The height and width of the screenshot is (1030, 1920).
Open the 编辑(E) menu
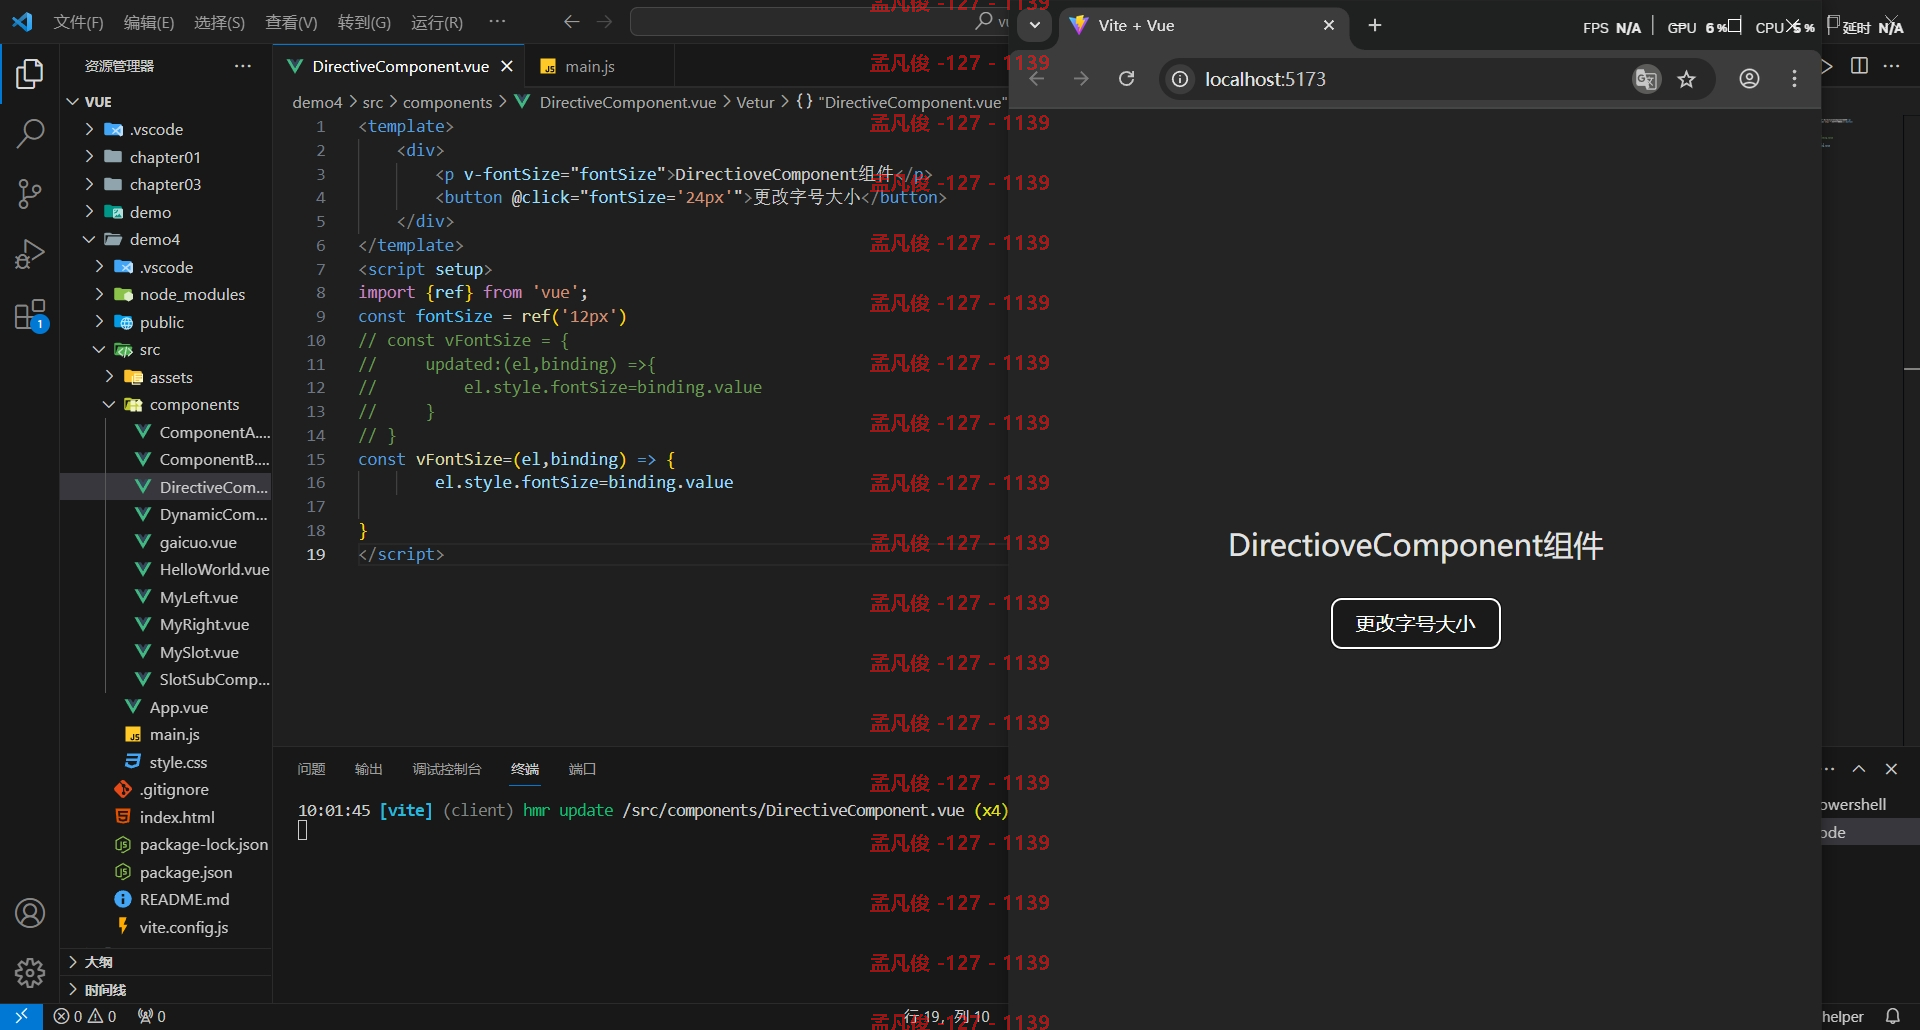(x=149, y=22)
